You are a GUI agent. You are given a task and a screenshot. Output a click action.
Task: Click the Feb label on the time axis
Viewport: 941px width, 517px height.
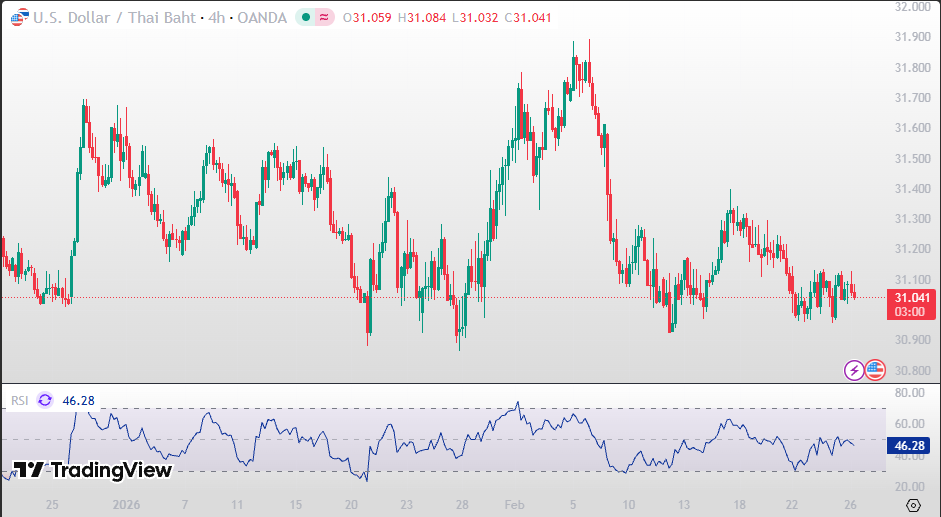515,504
